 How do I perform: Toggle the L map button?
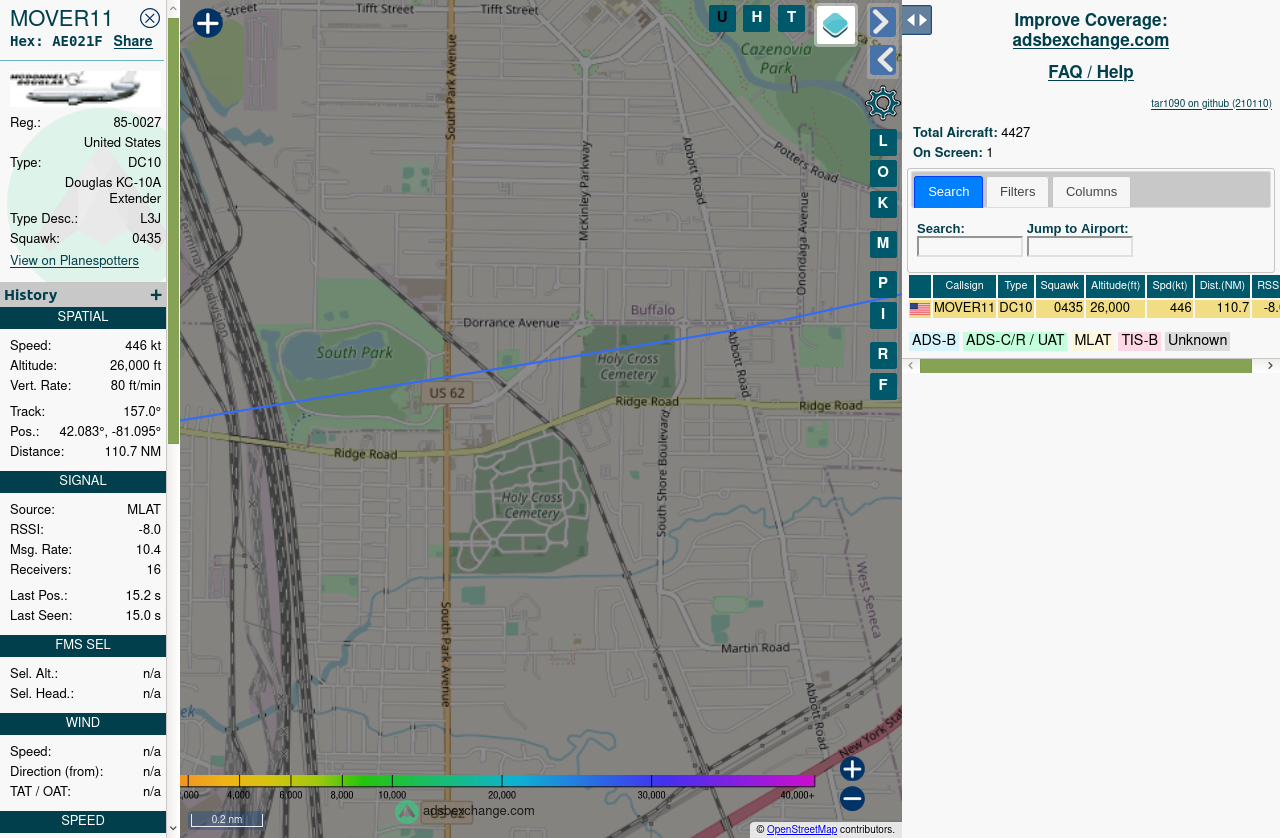tap(883, 142)
